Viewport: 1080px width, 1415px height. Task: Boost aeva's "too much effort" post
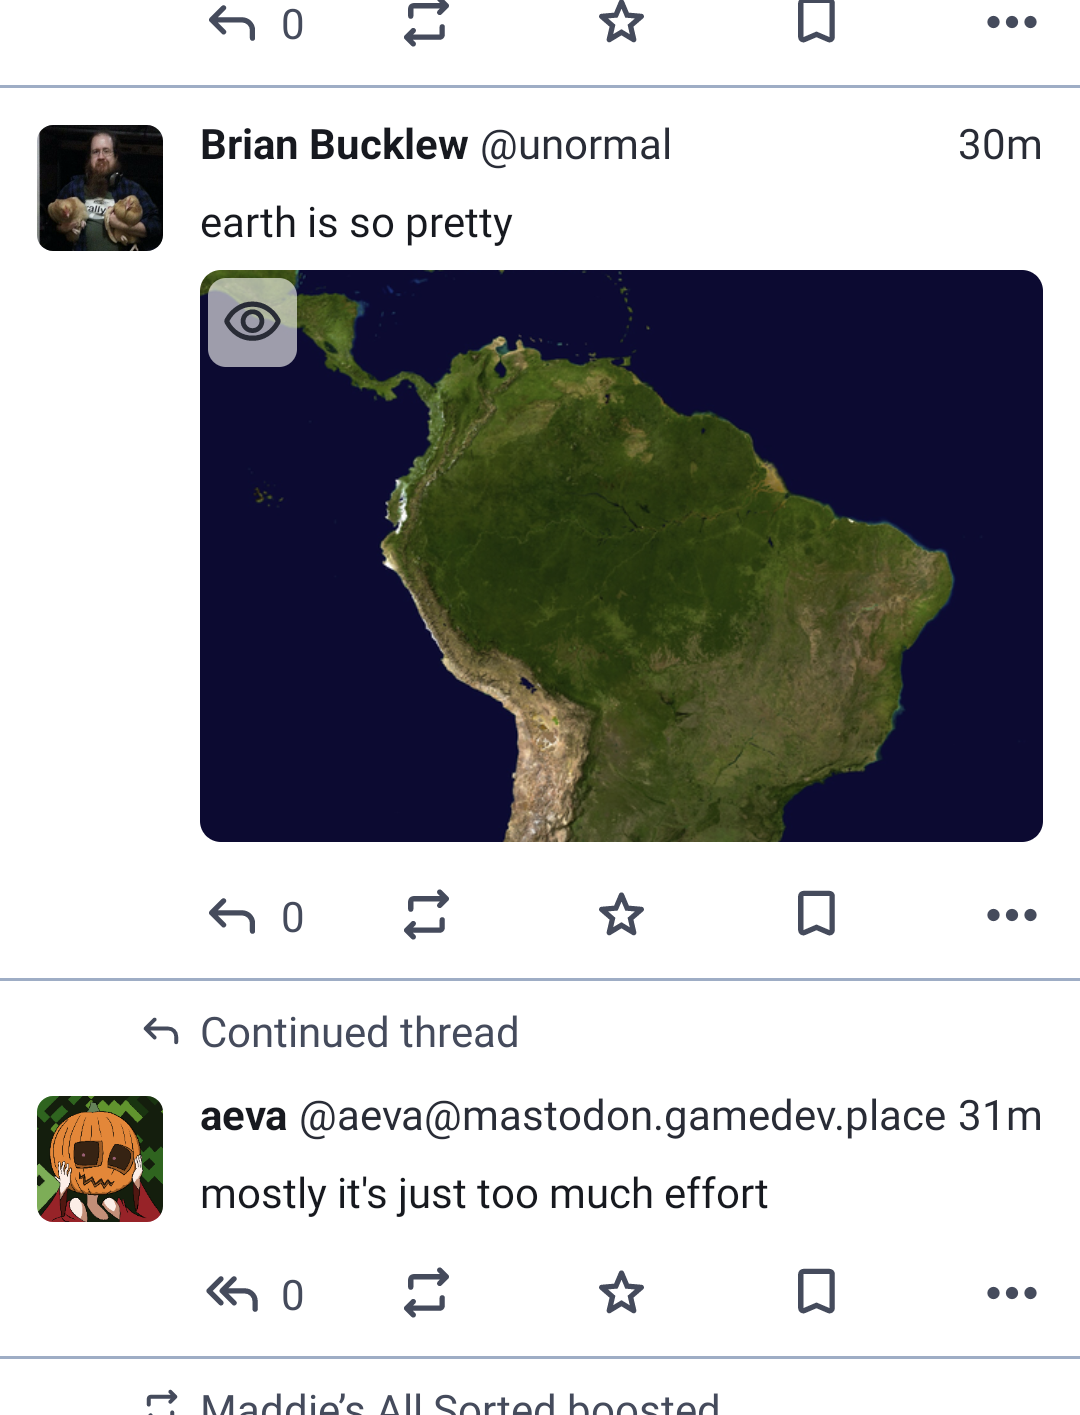click(x=426, y=1293)
